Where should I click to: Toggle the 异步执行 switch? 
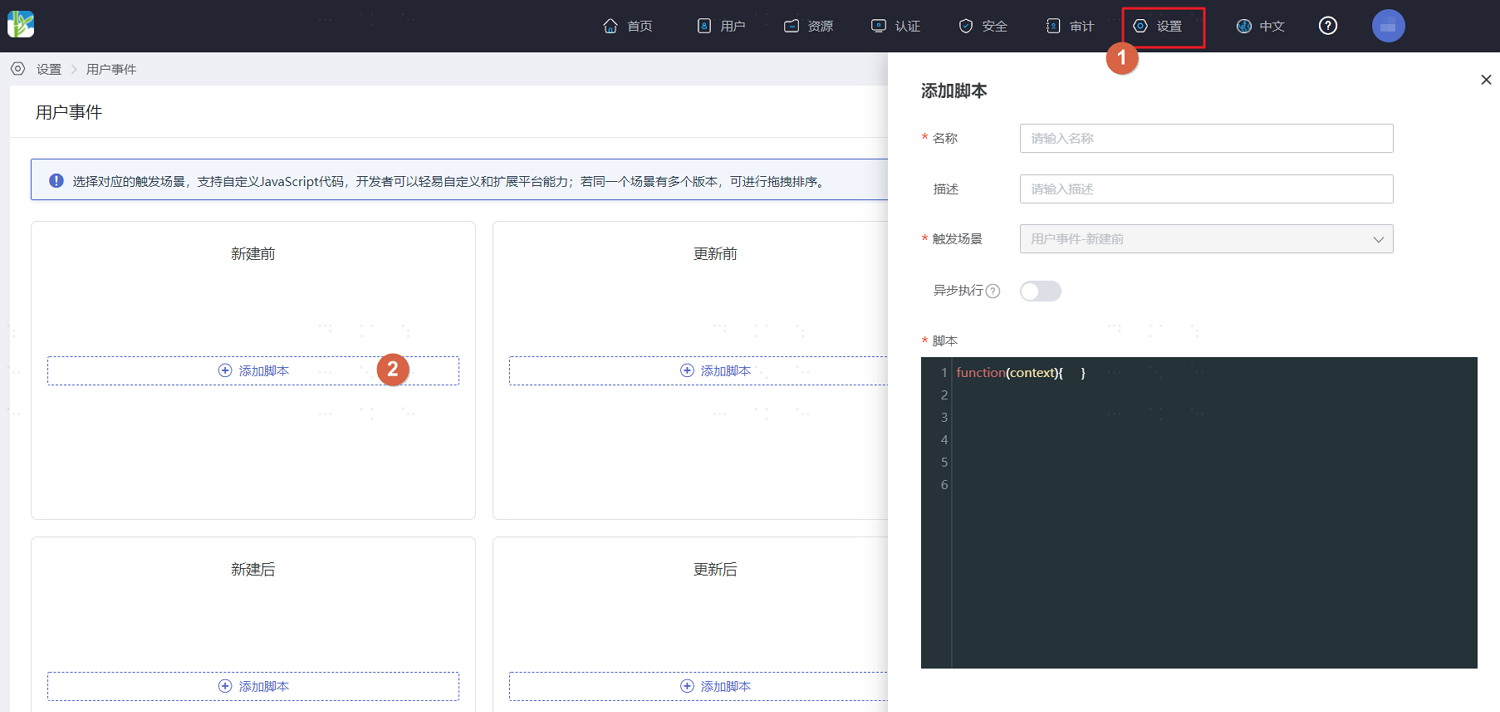[1040, 291]
